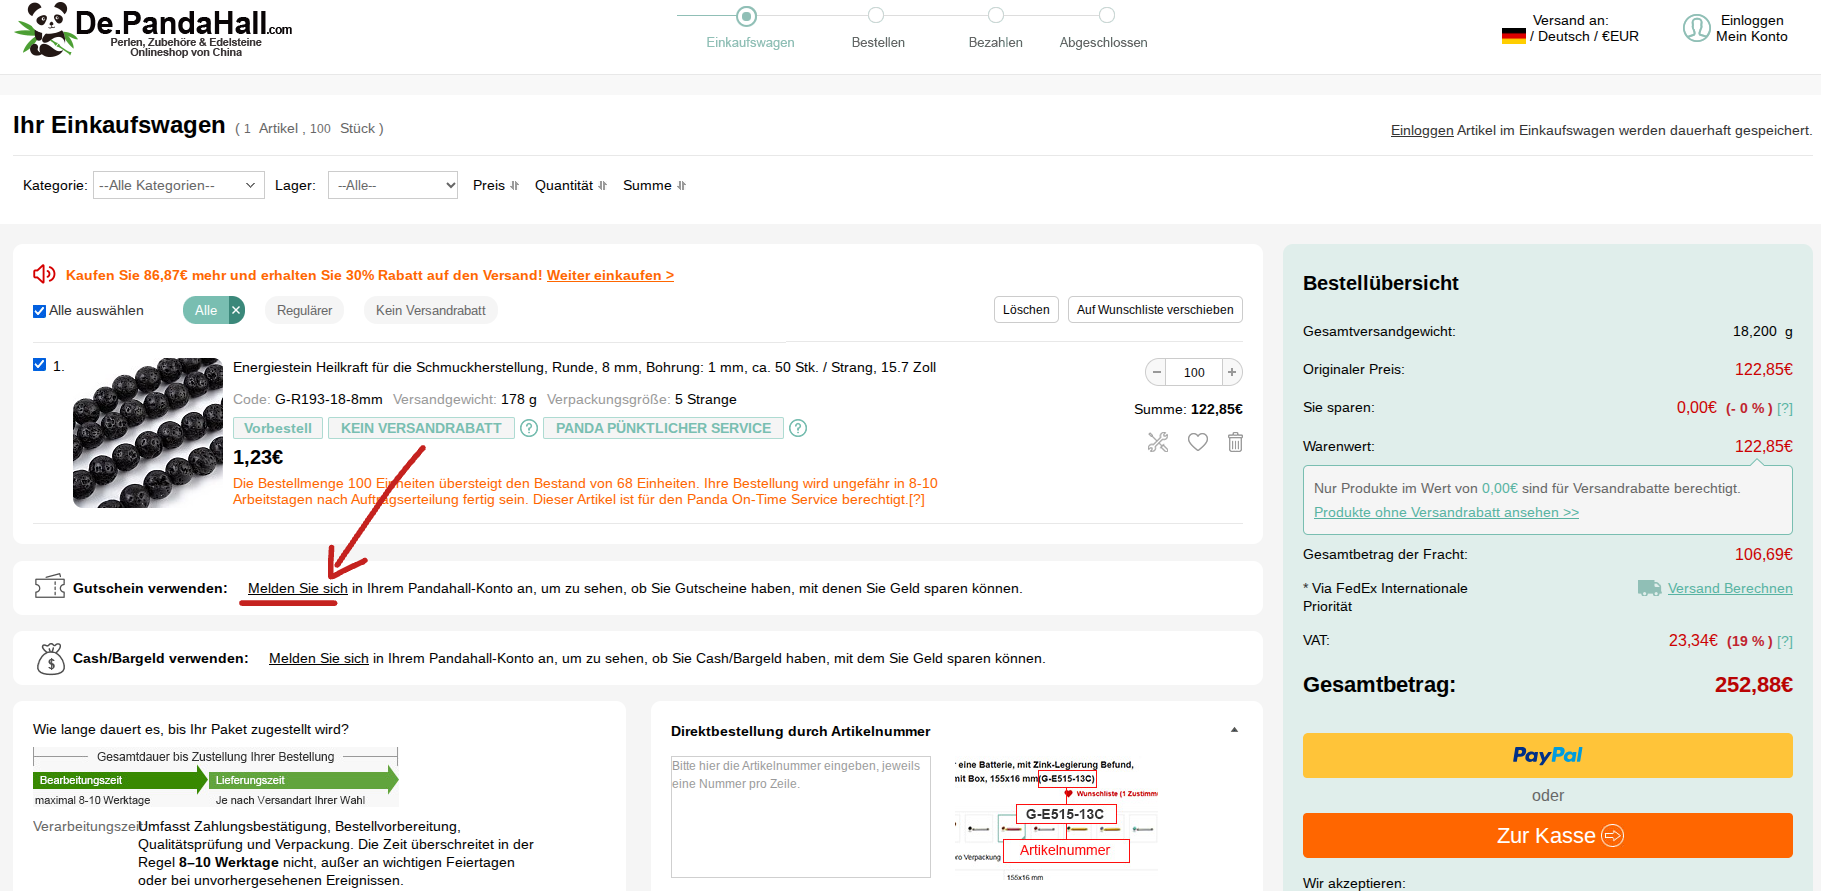1821x891 pixels.
Task: Increase quantity with the plus button
Action: click(1232, 372)
